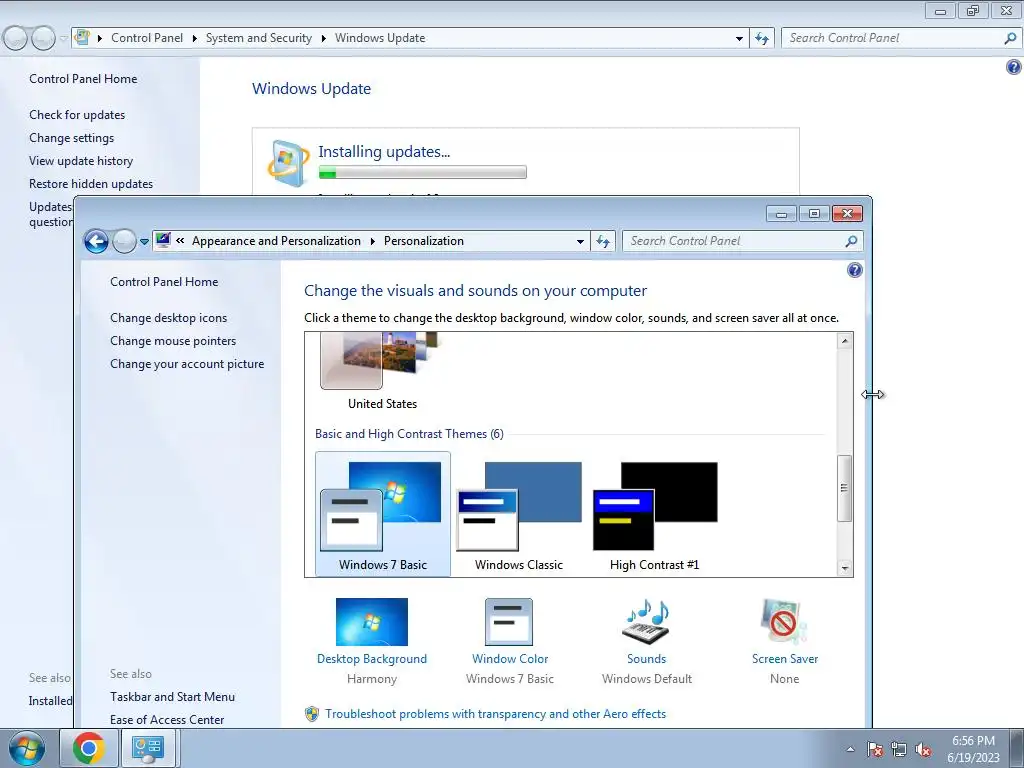Click the network tray icon

tap(899, 749)
